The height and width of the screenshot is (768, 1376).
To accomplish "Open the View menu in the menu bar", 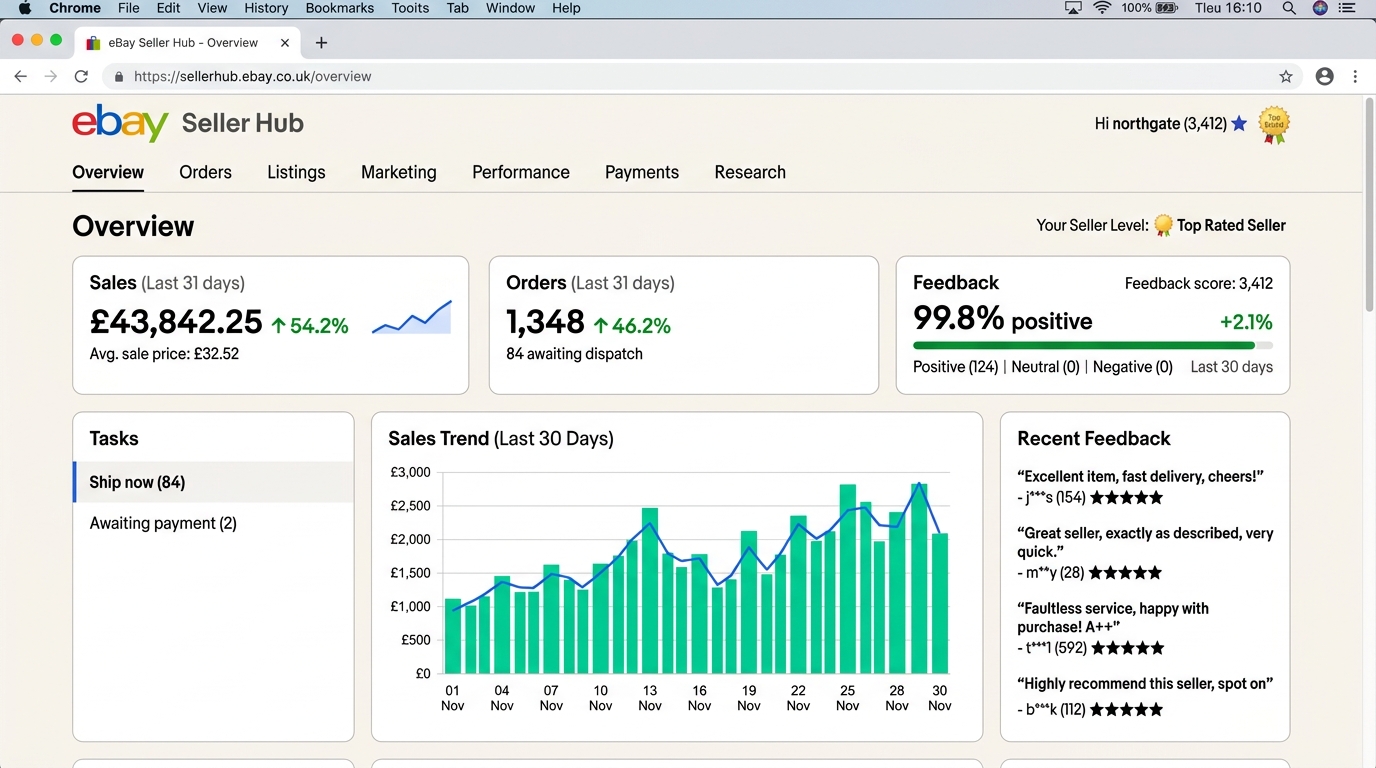I will coord(212,8).
